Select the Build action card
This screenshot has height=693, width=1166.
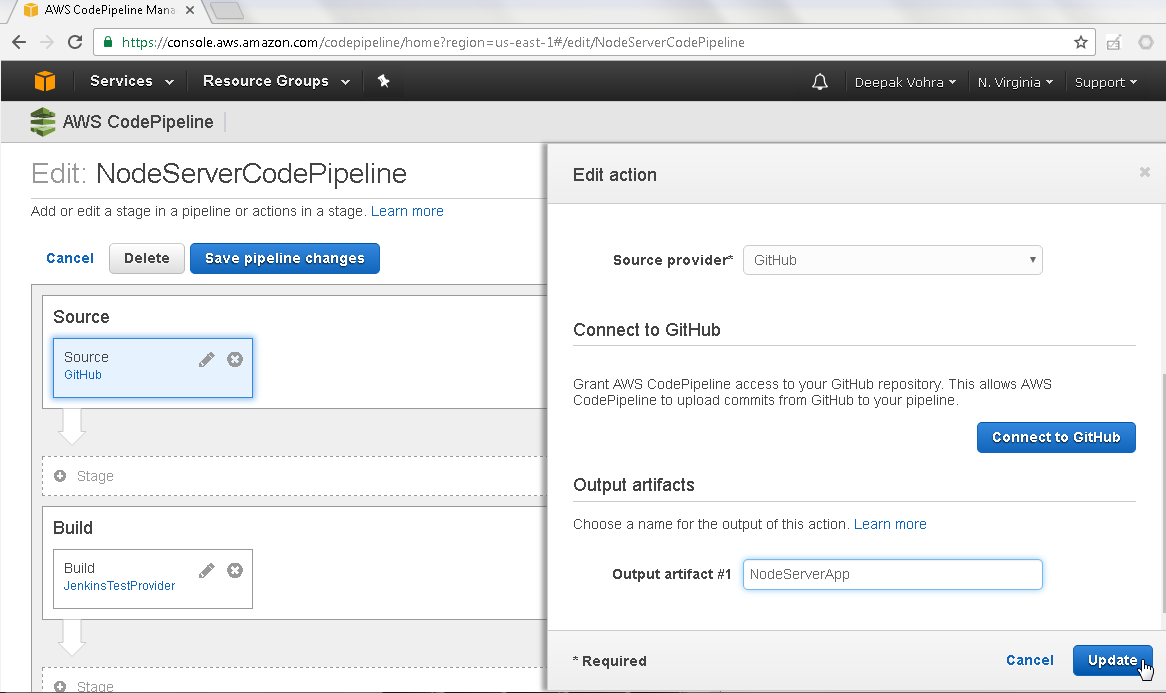tap(152, 578)
